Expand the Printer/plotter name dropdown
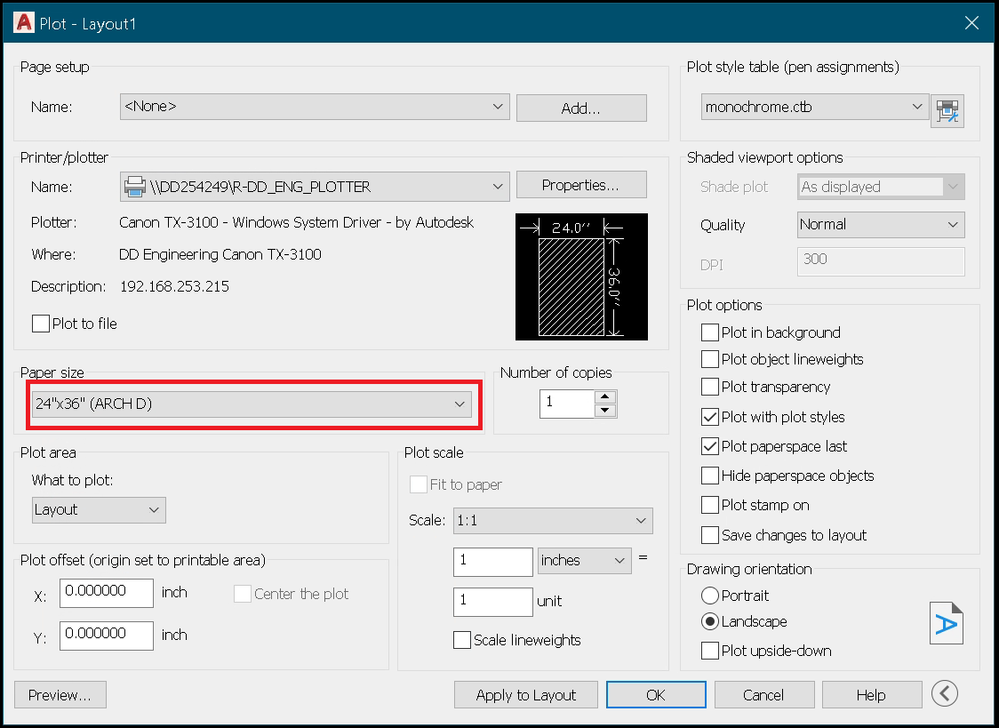 tap(314, 186)
